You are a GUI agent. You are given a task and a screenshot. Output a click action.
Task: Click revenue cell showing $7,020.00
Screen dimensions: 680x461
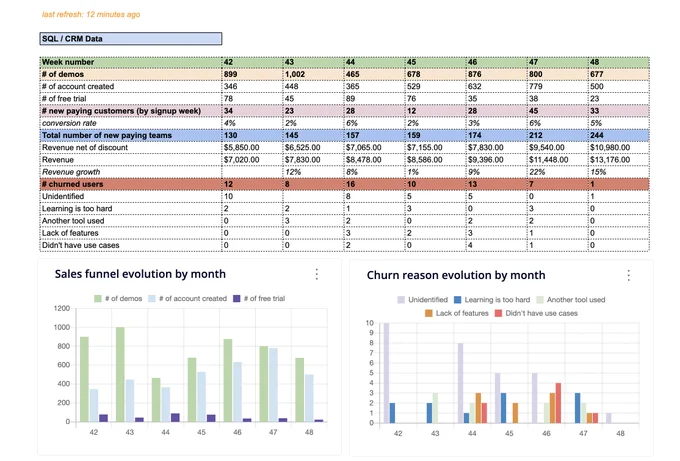(x=252, y=160)
